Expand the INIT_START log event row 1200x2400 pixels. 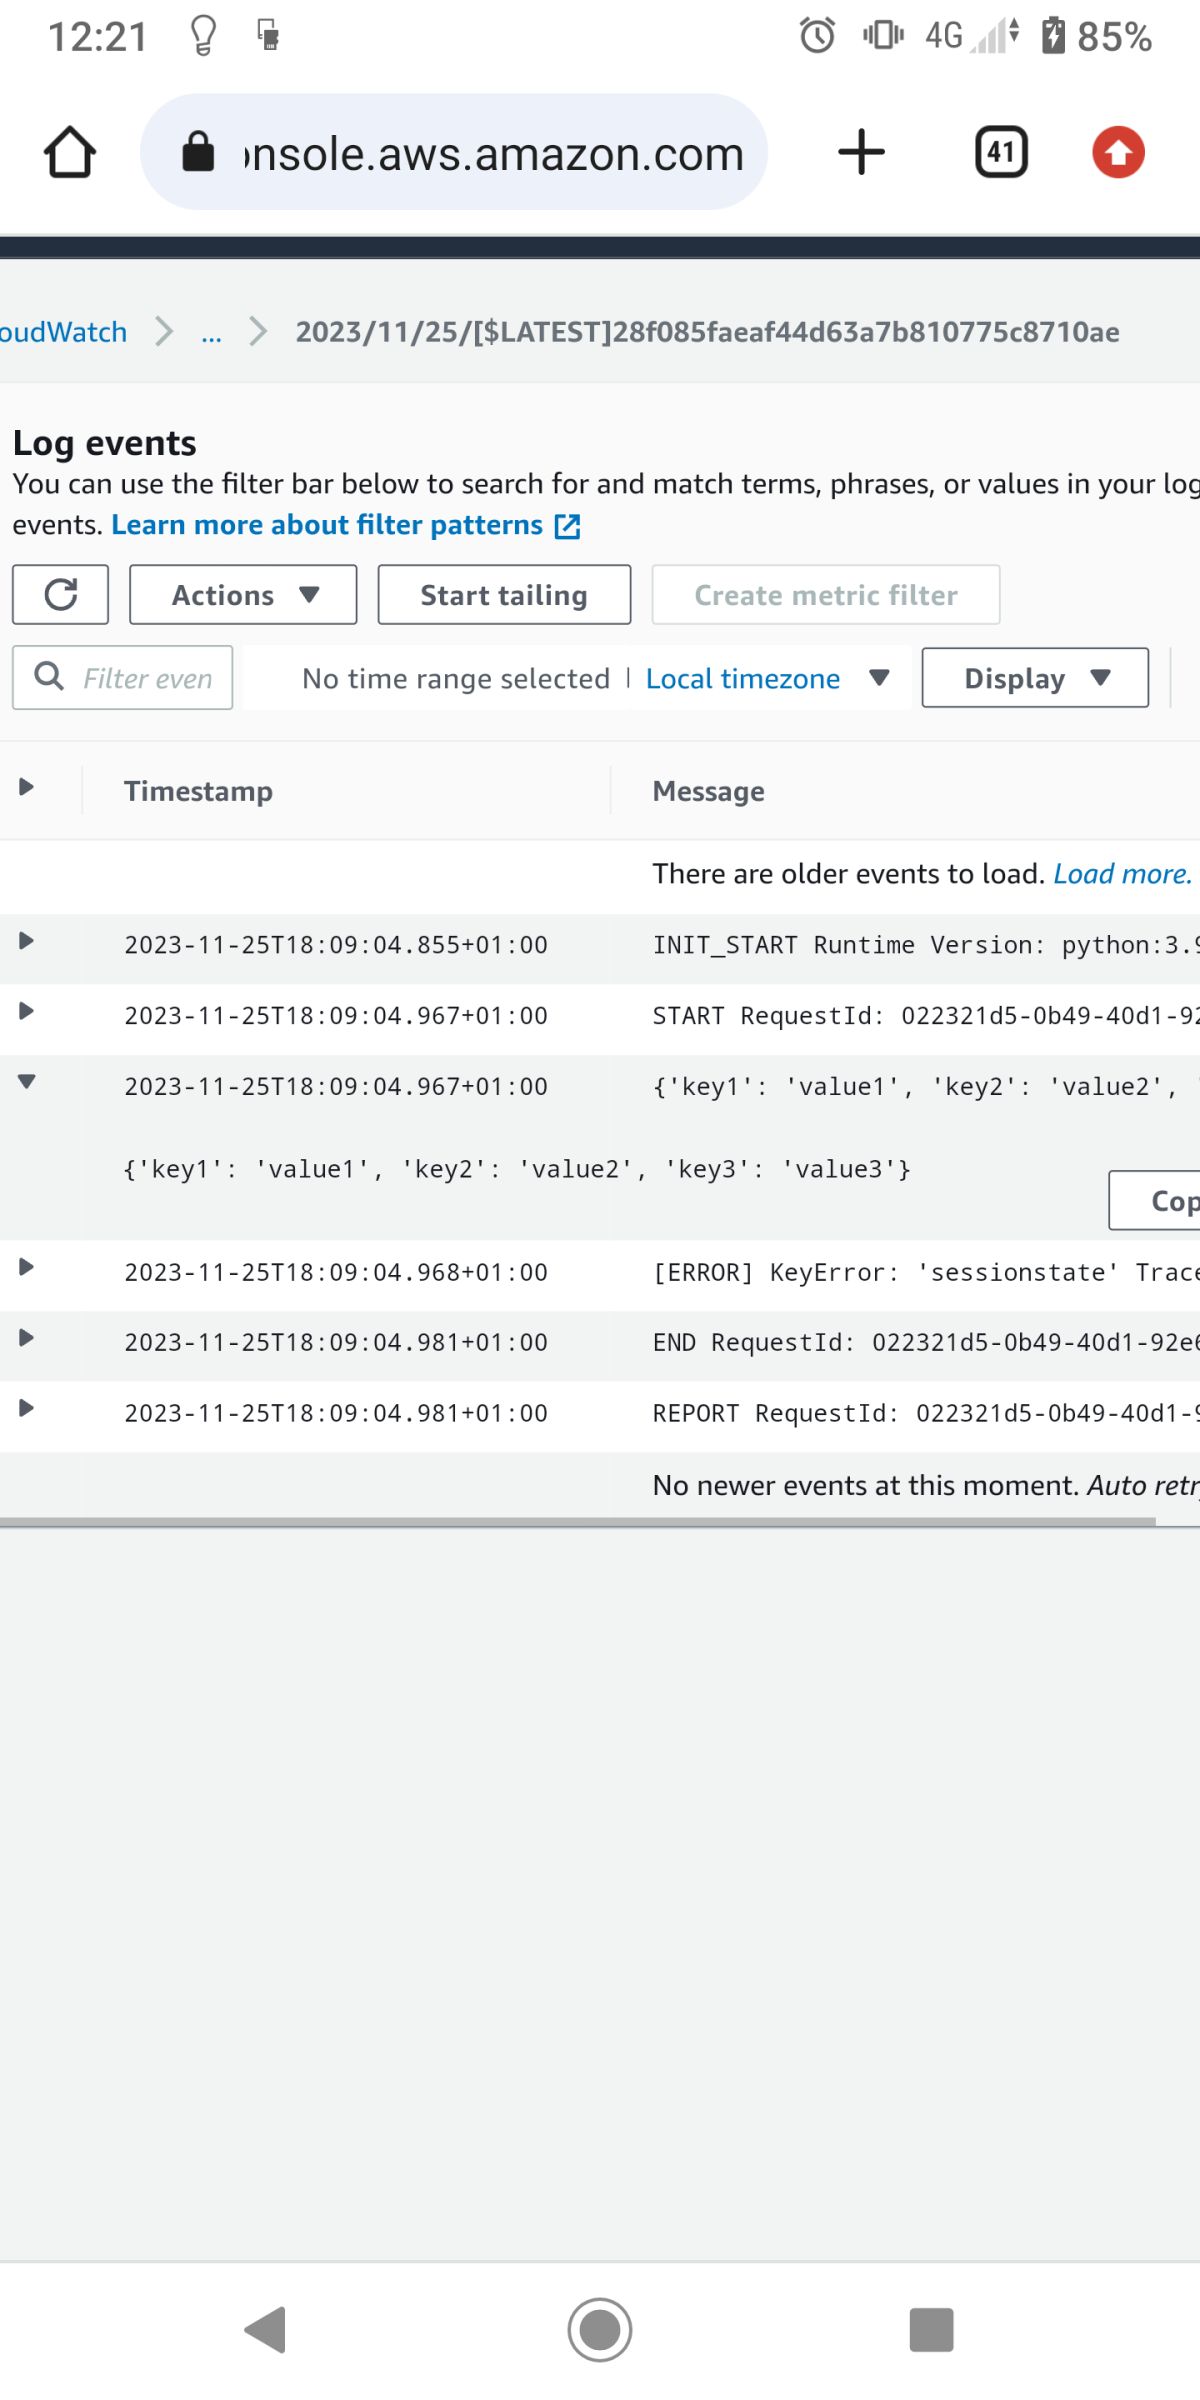(x=27, y=941)
